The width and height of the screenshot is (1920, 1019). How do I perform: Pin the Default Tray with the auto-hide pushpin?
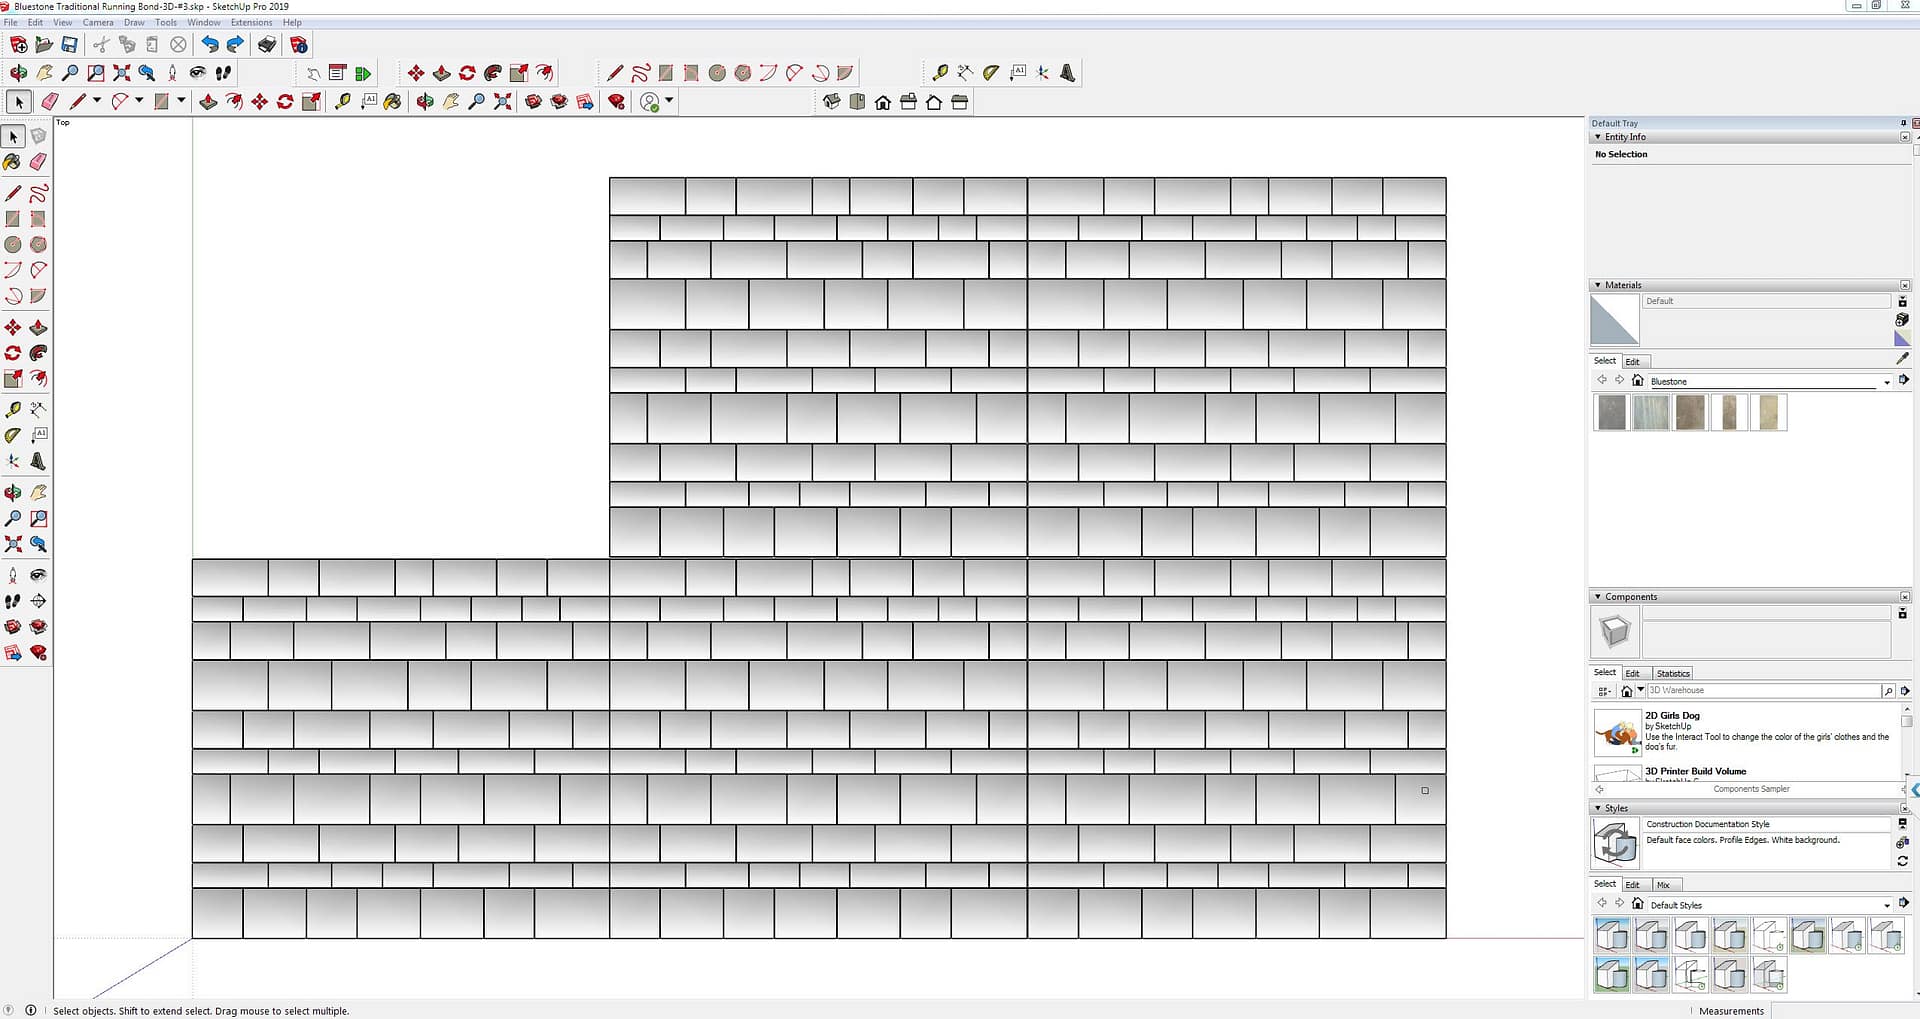tap(1903, 123)
